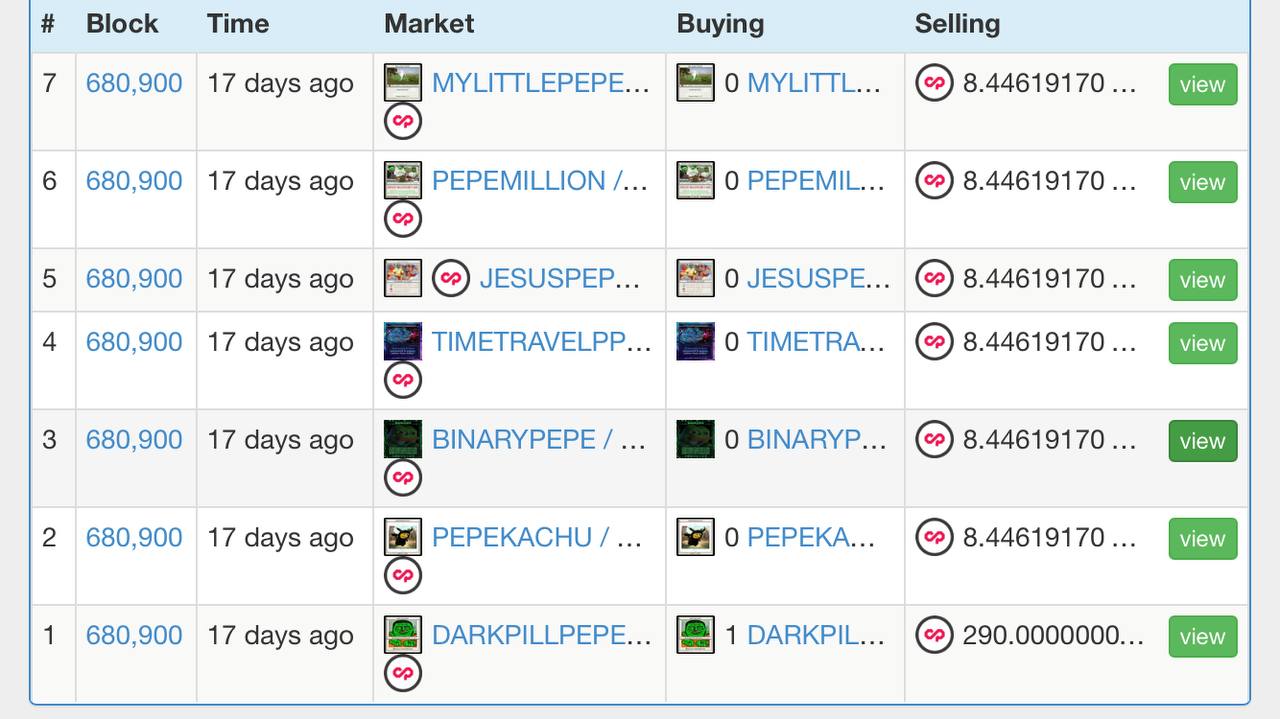Image resolution: width=1280 pixels, height=719 pixels.
Task: Open the MYLITTL asset link in Buying column
Action: [x=813, y=83]
